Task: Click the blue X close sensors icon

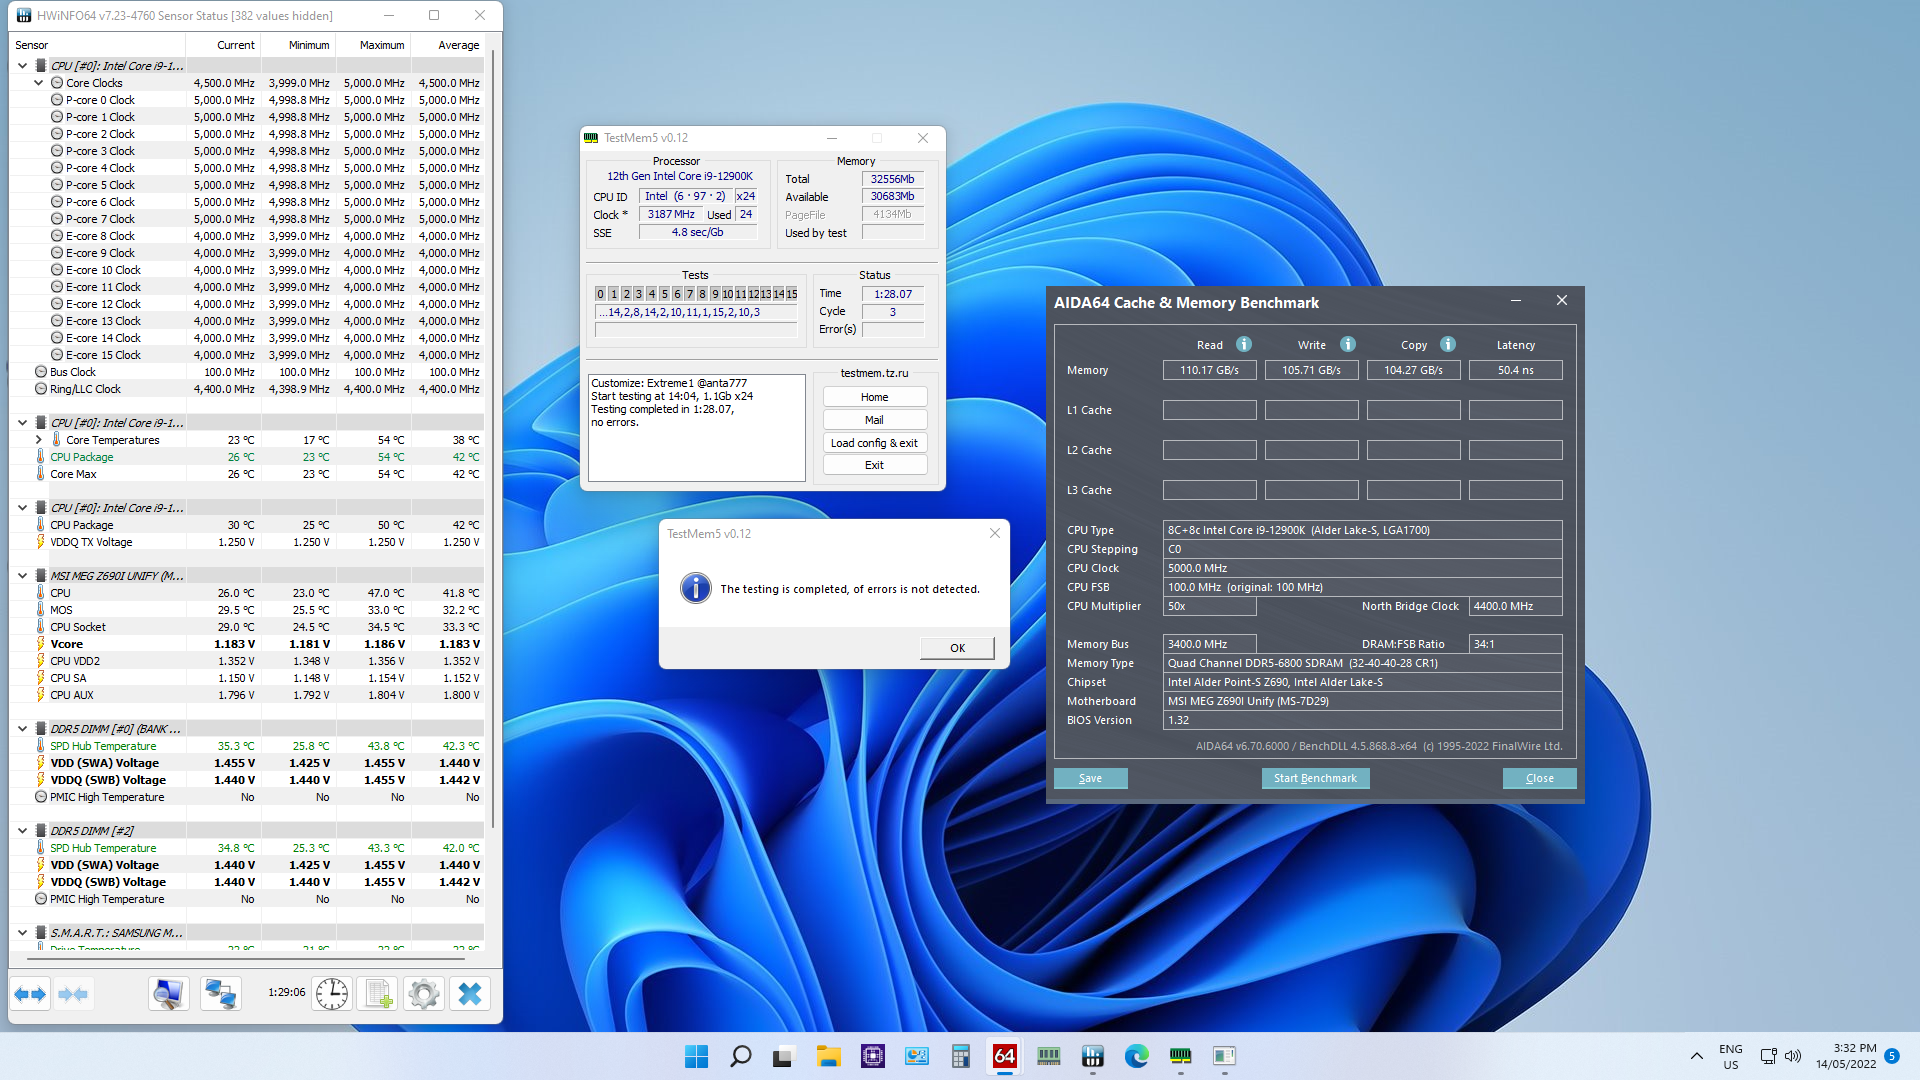Action: 470,994
